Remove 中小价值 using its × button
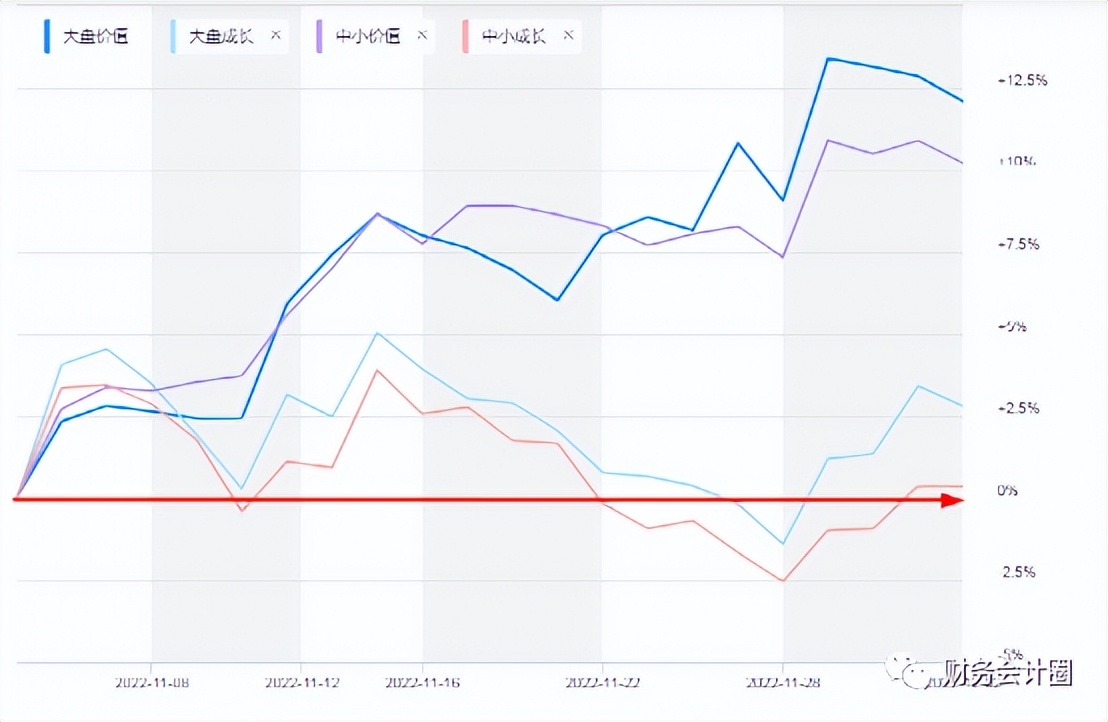The height and width of the screenshot is (722, 1108). coord(422,35)
